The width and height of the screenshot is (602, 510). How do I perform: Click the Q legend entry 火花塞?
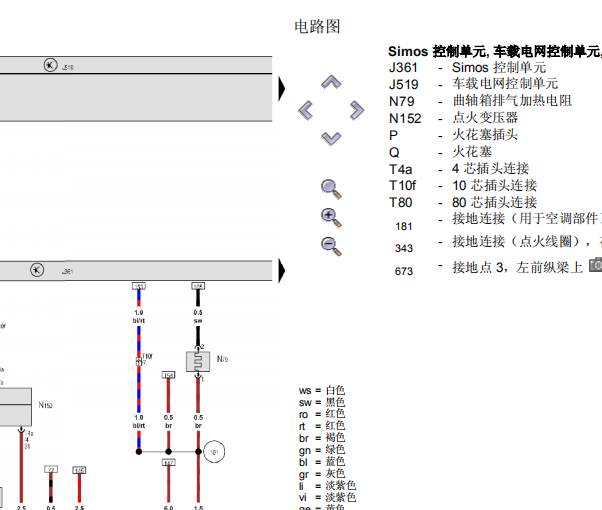click(x=440, y=152)
